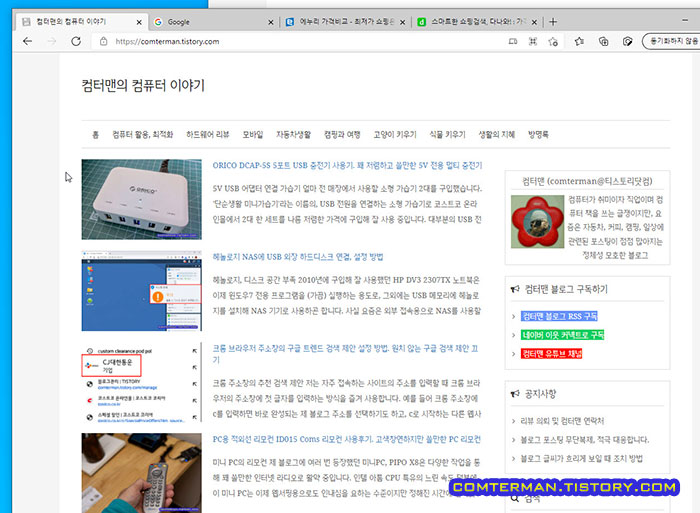Click the 동기화하지 않음 profile button
The width and height of the screenshot is (700, 513).
(672, 41)
